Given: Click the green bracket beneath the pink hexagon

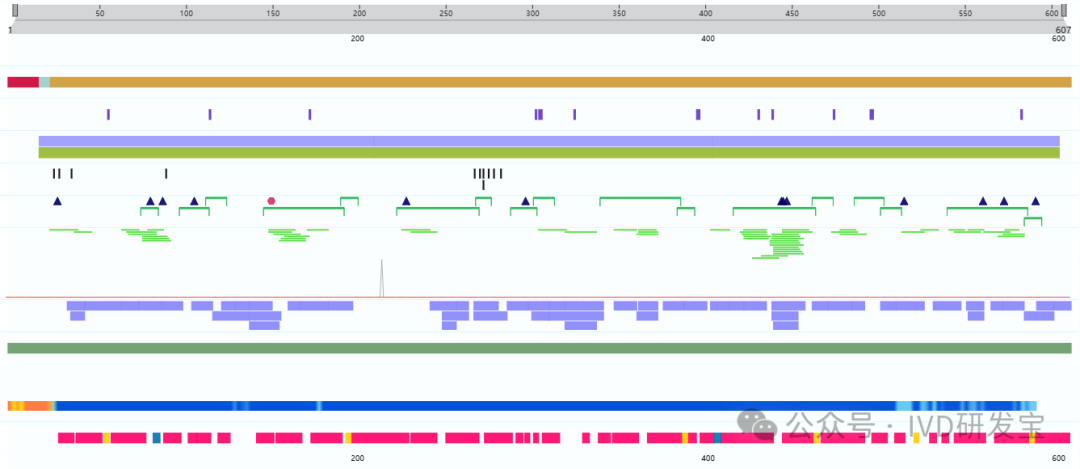Looking at the screenshot, I should 304,209.
